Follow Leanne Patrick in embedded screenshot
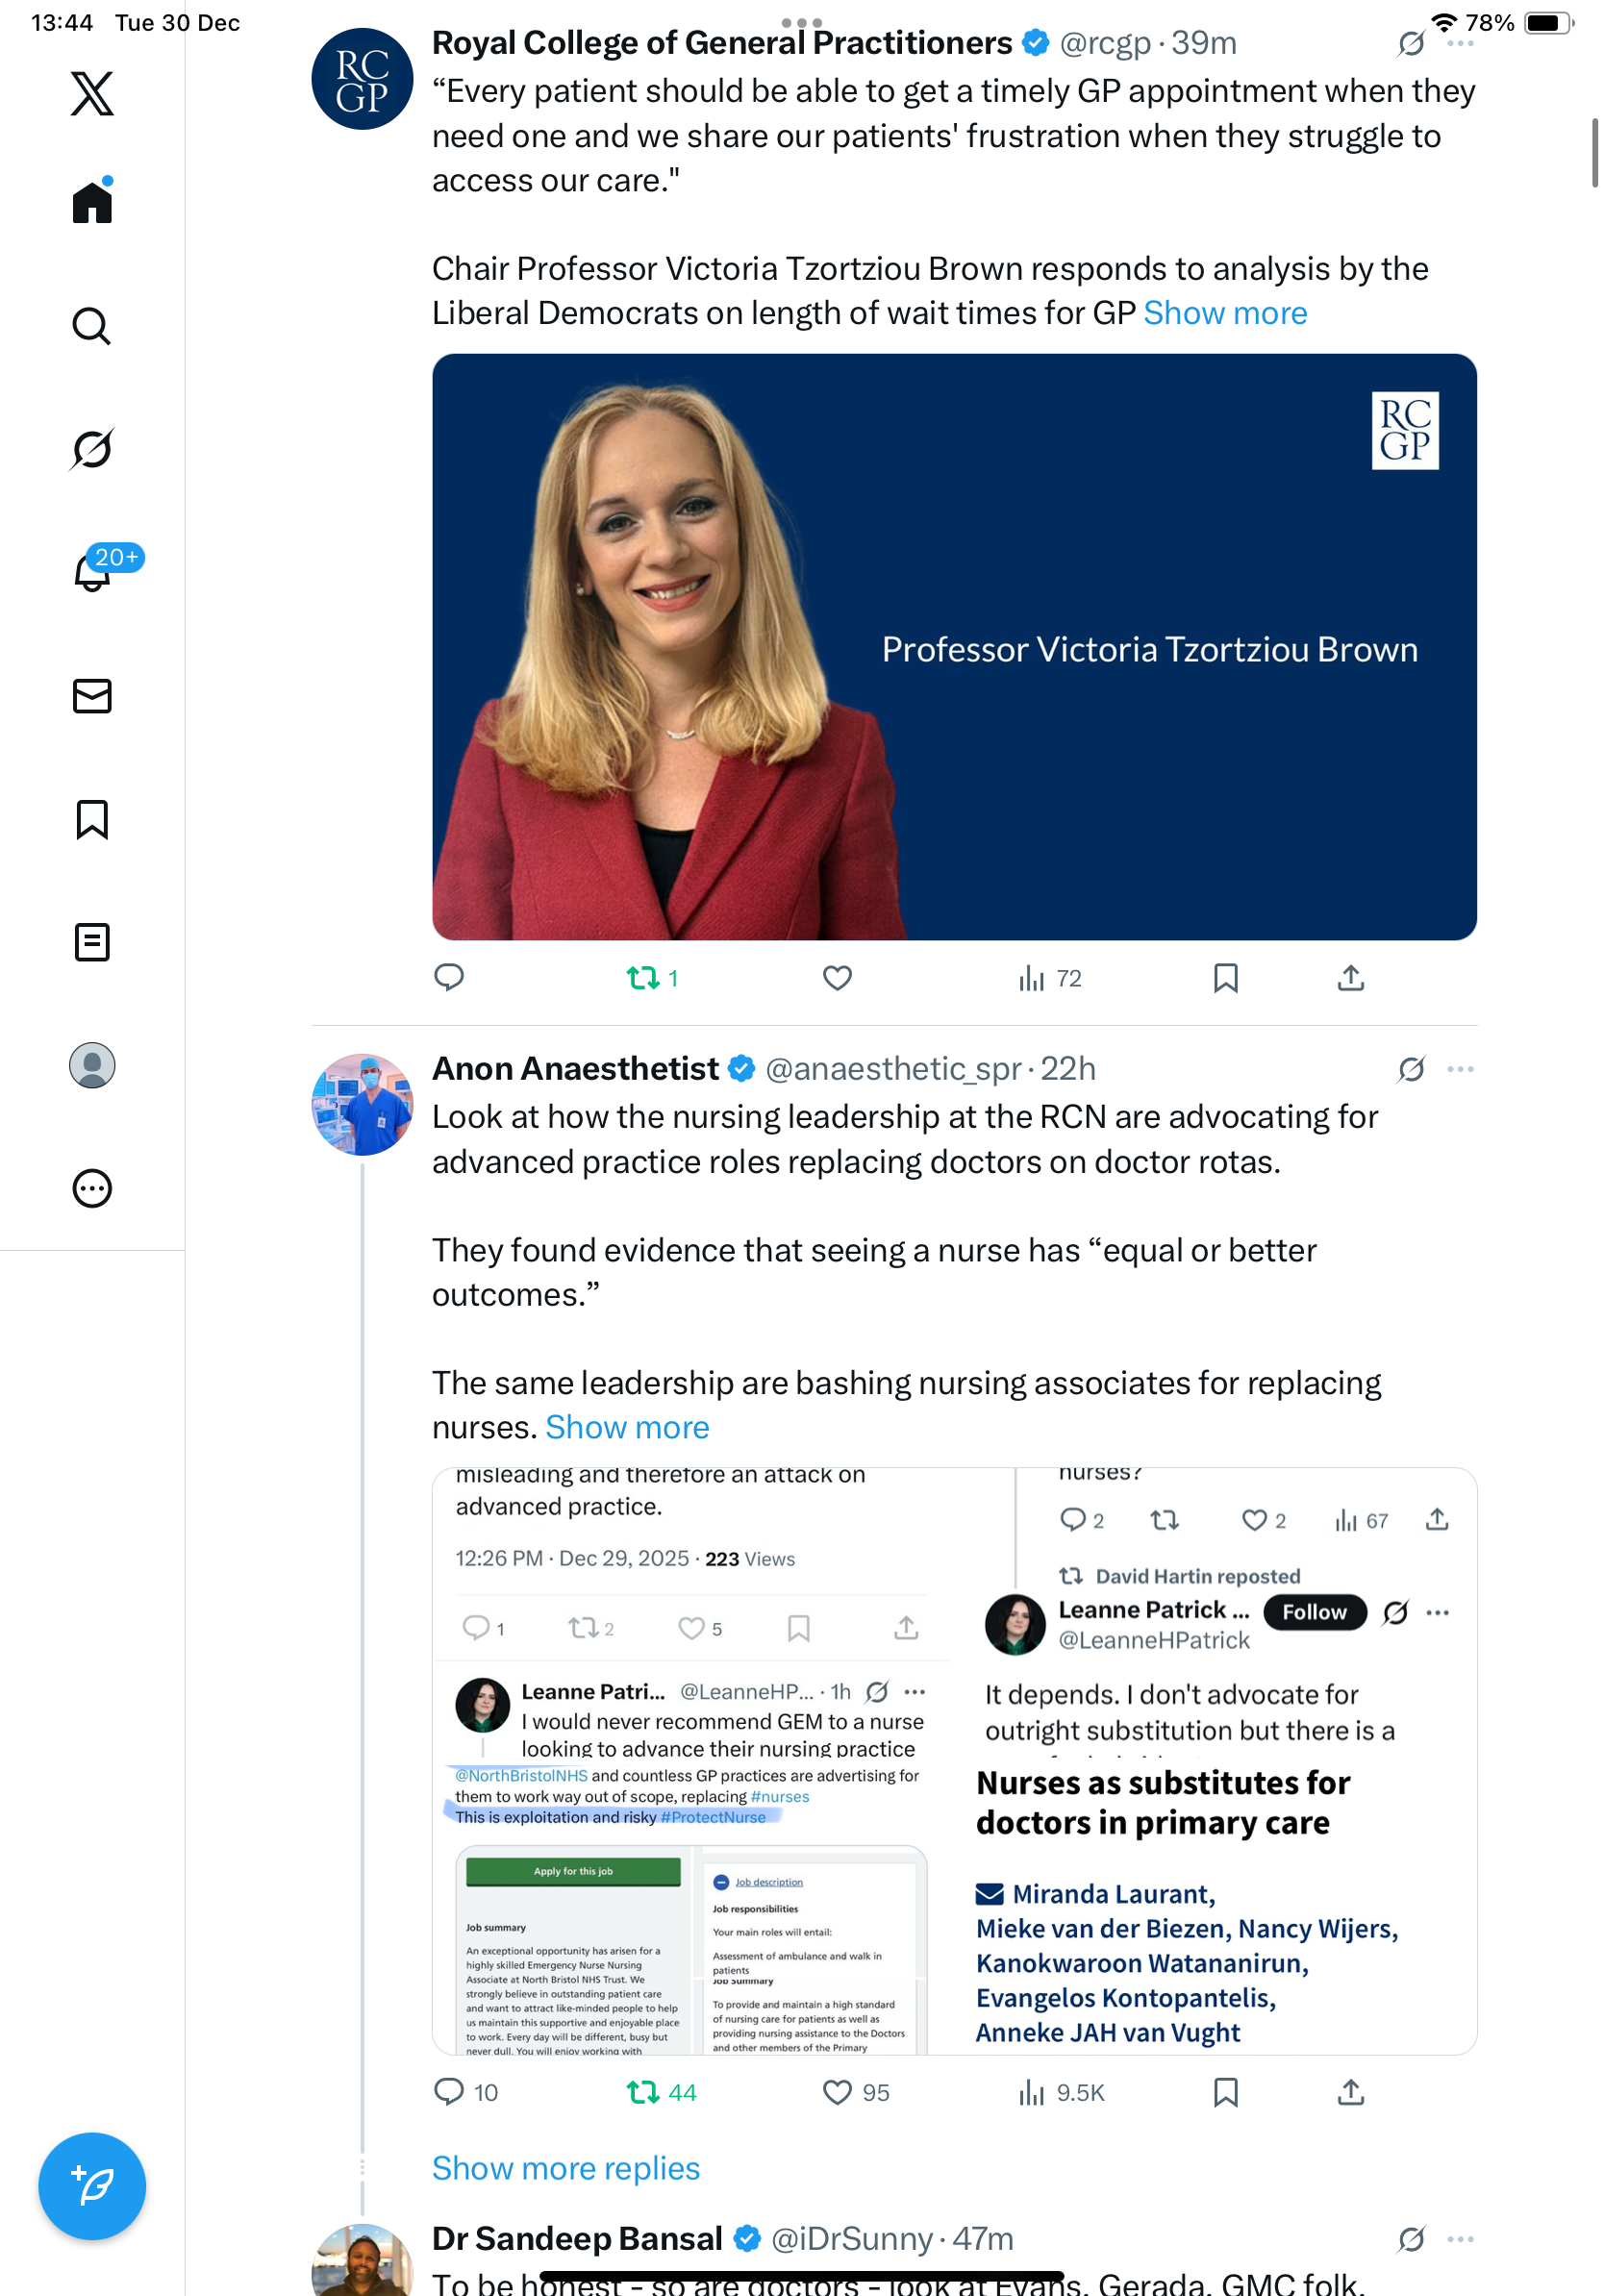Screen dimensions: 1604x2296 1314,1612
